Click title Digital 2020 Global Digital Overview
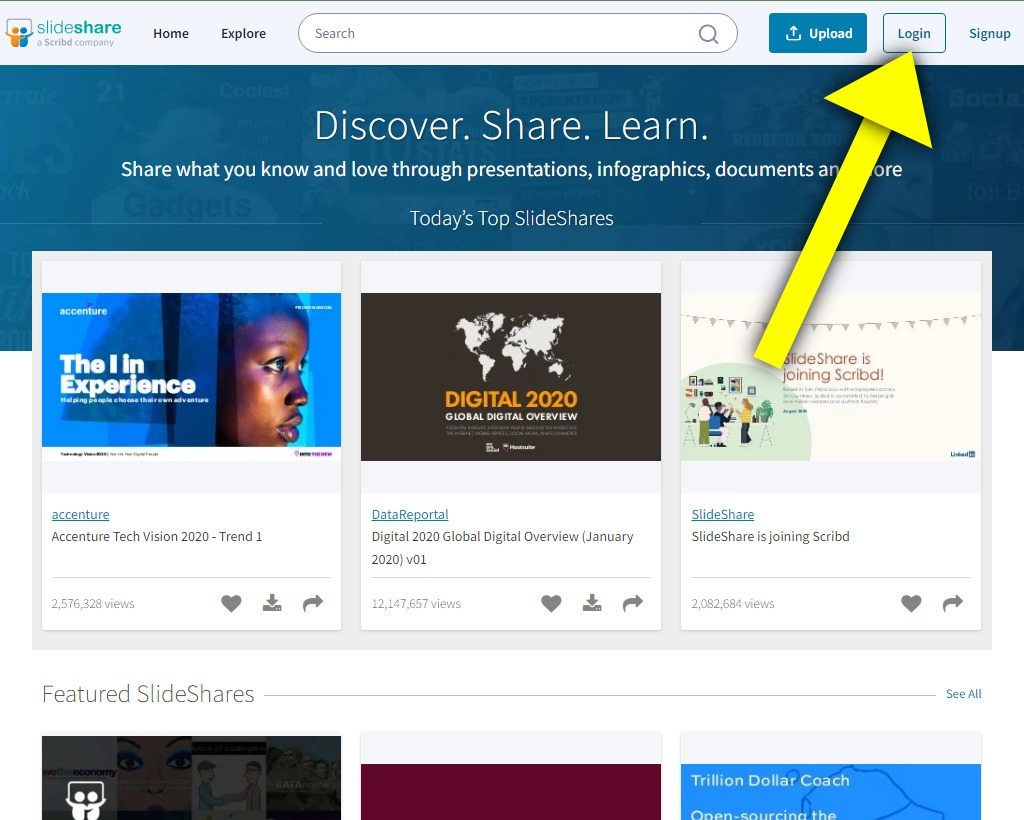Image resolution: width=1024 pixels, height=820 pixels. click(502, 548)
